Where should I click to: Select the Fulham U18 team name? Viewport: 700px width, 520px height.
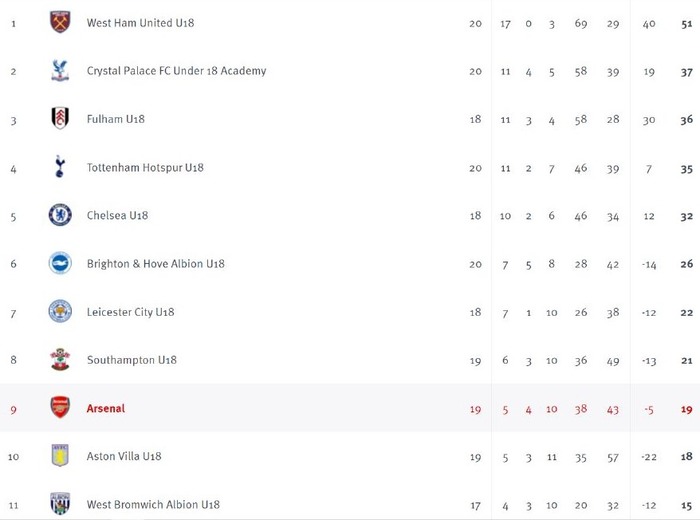[116, 119]
